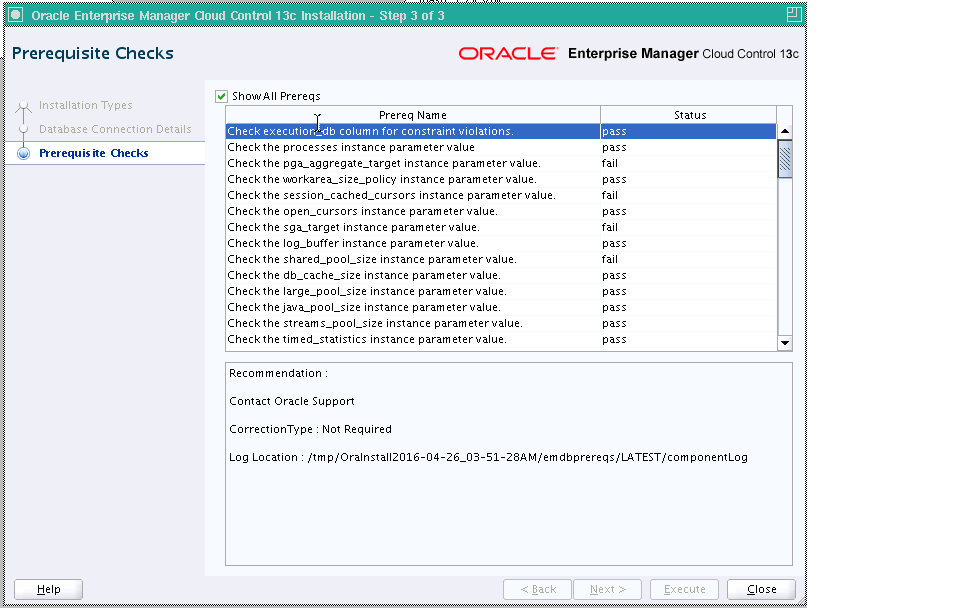Select the execution_db column constraint violations row

(x=501, y=131)
